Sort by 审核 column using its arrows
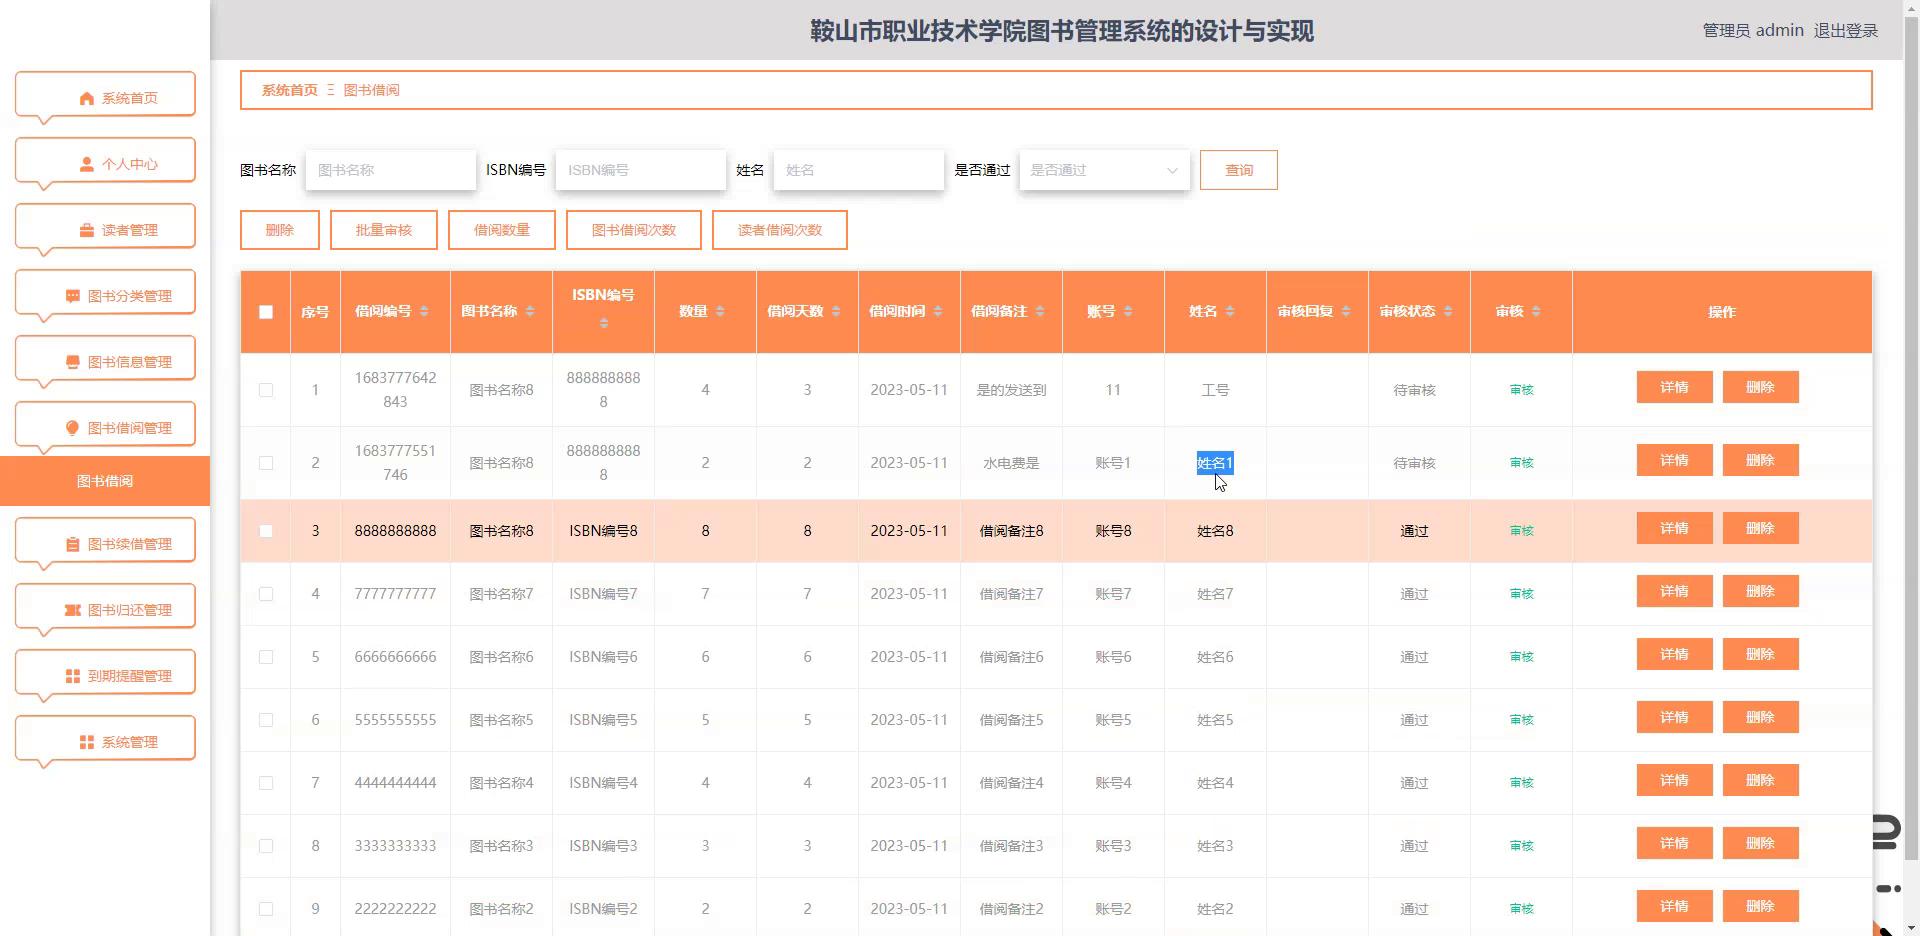 [1536, 312]
